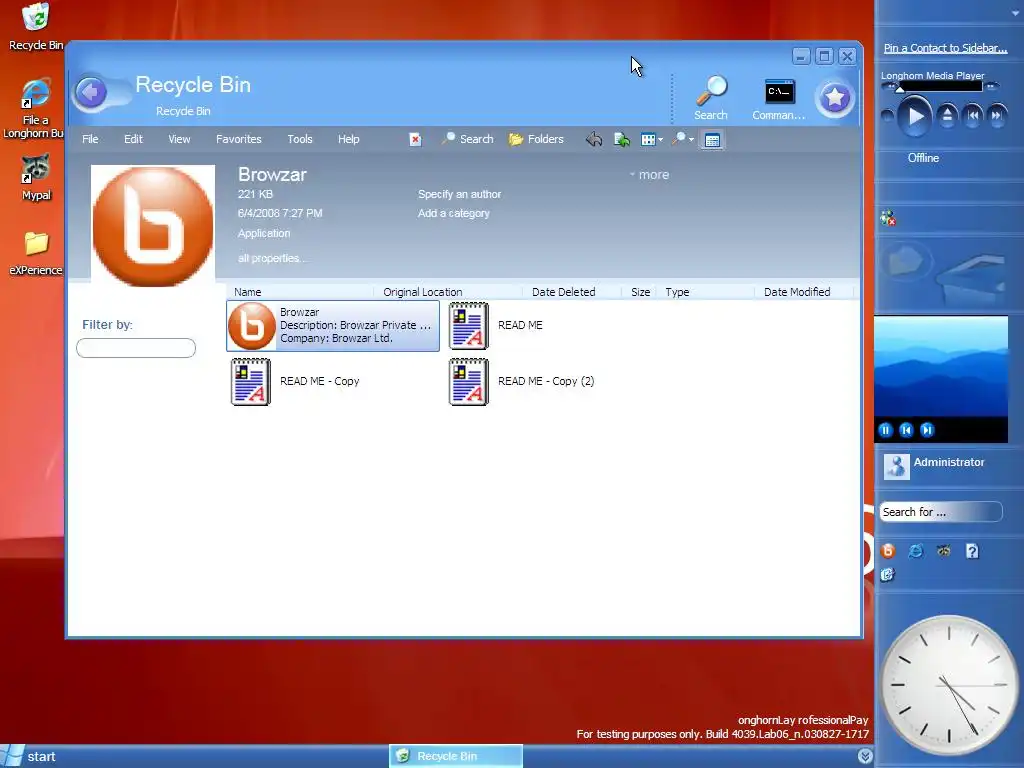Click the Administrator user avatar
Viewport: 1024px width, 768px height.
coord(897,466)
